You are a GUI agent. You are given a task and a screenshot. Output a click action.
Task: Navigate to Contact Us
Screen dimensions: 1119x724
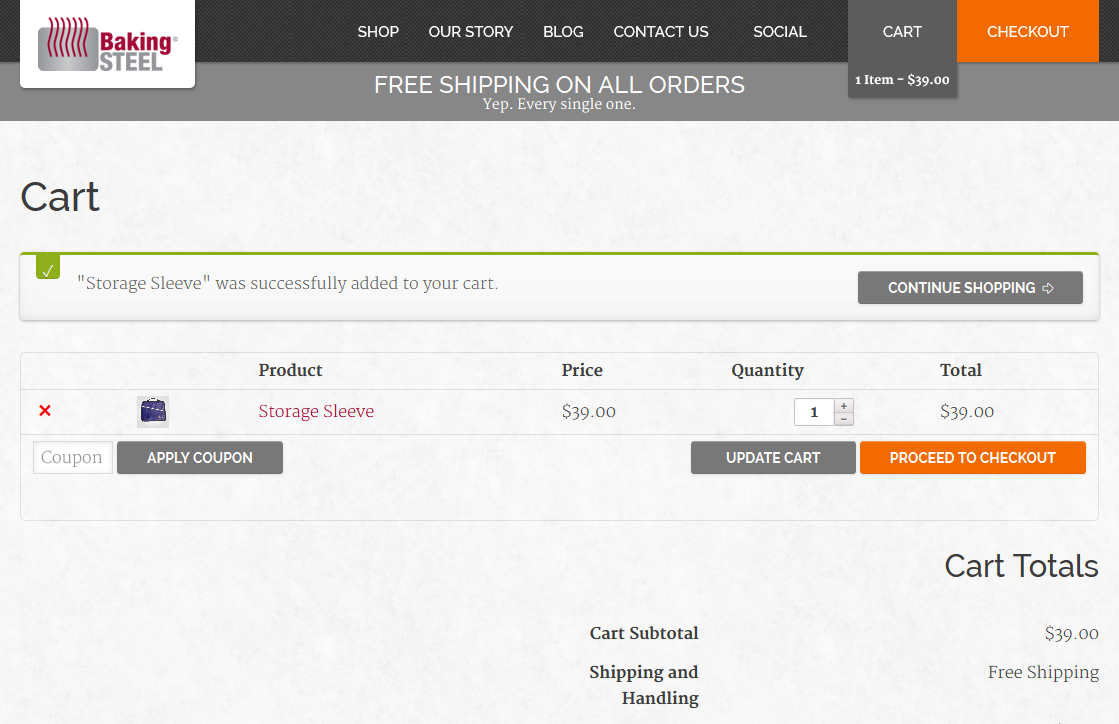click(x=661, y=31)
